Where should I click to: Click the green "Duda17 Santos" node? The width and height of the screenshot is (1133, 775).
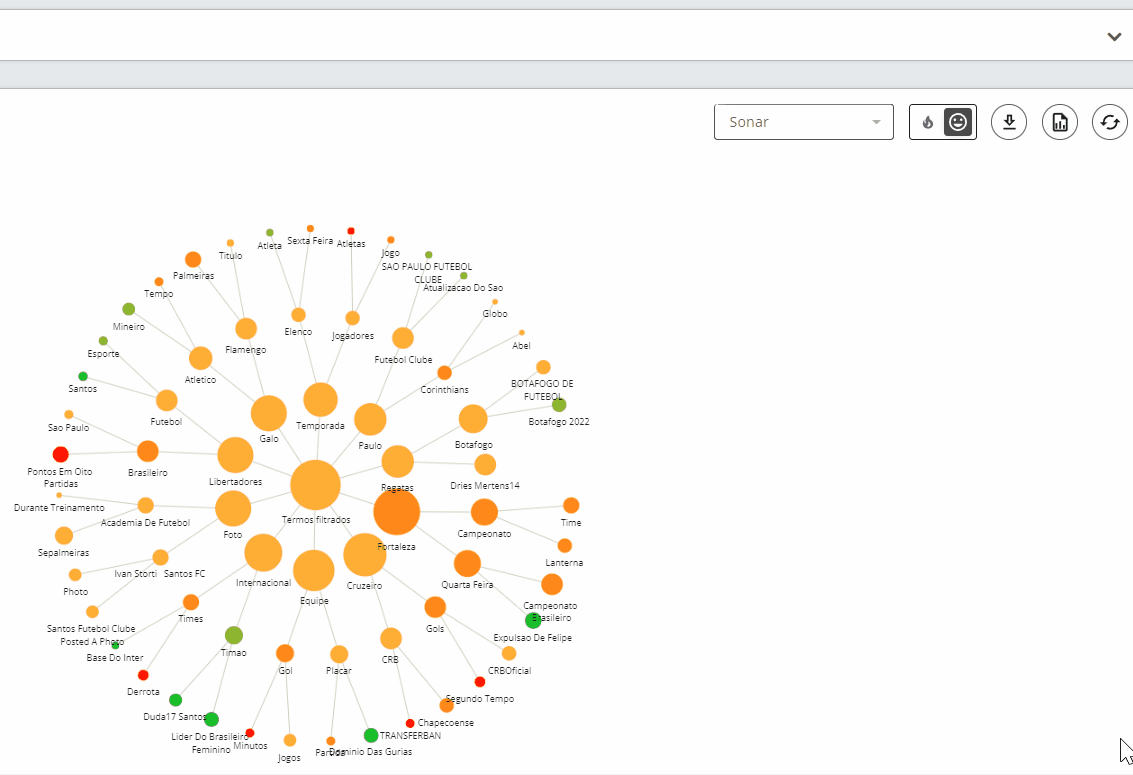coord(176,700)
